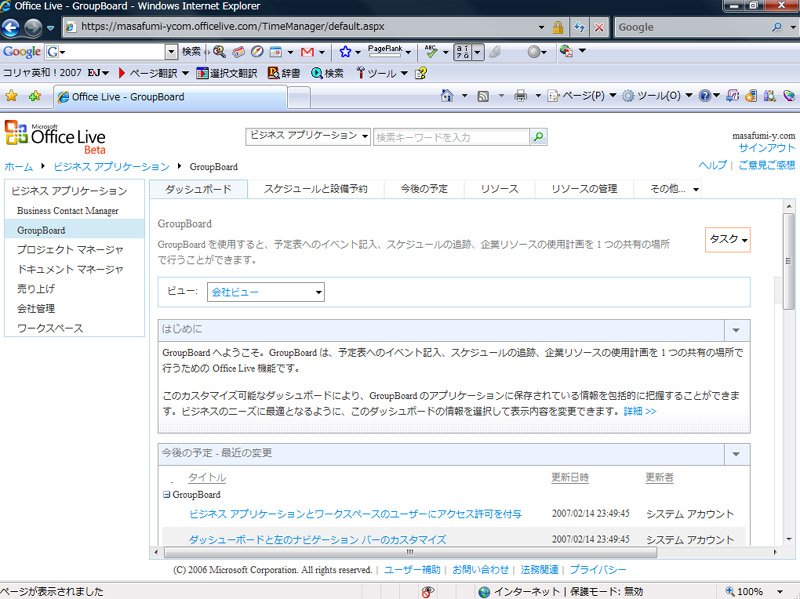Open ドキュメント マネージャ in sidebar

point(70,269)
